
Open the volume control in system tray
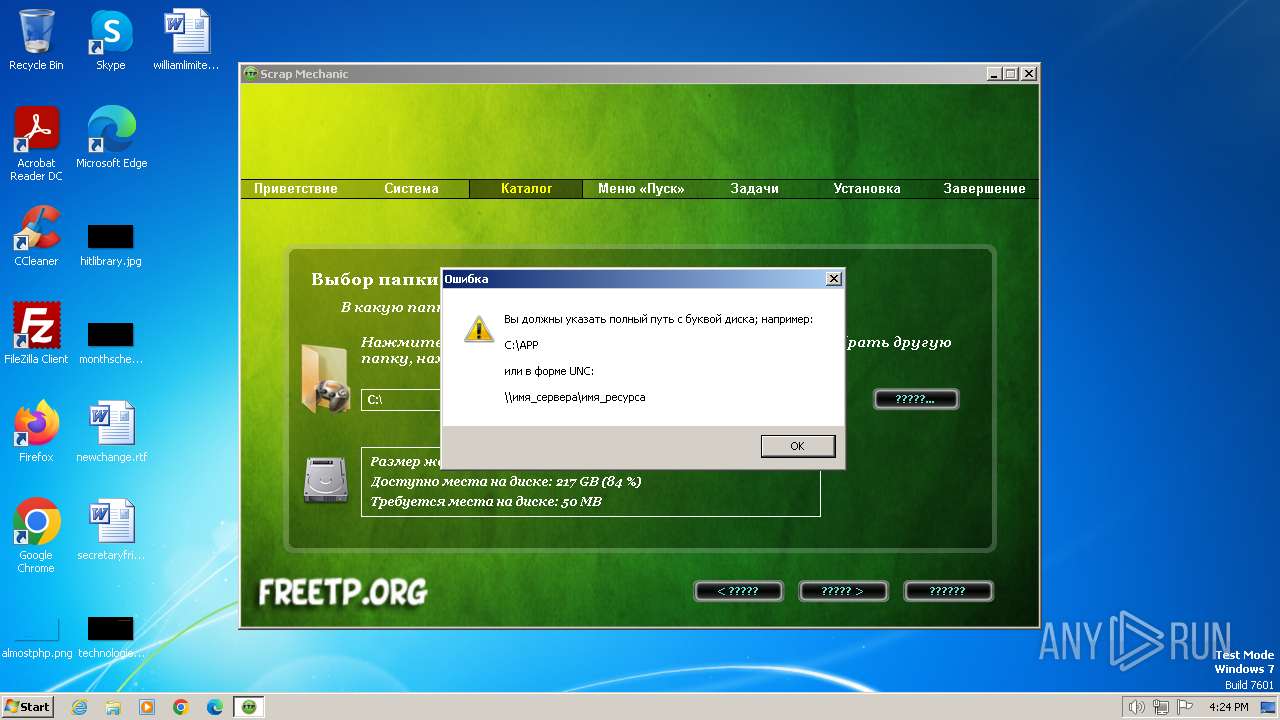coord(1136,707)
